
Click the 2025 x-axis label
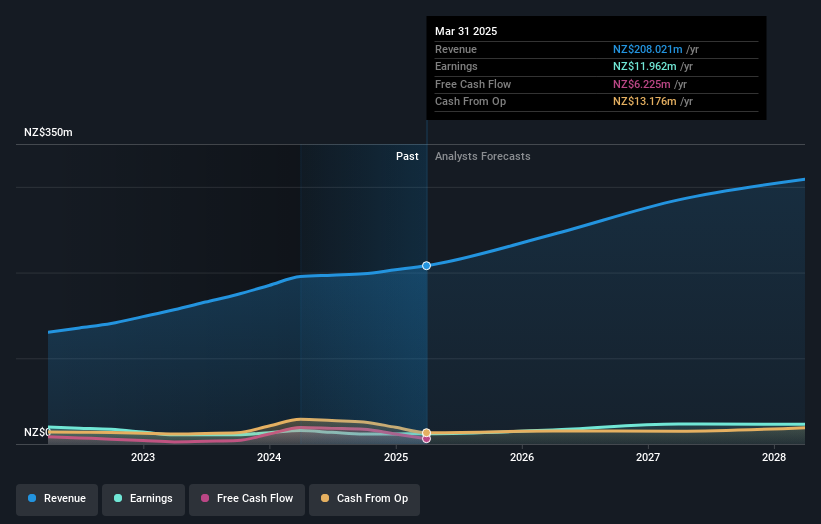coord(396,458)
